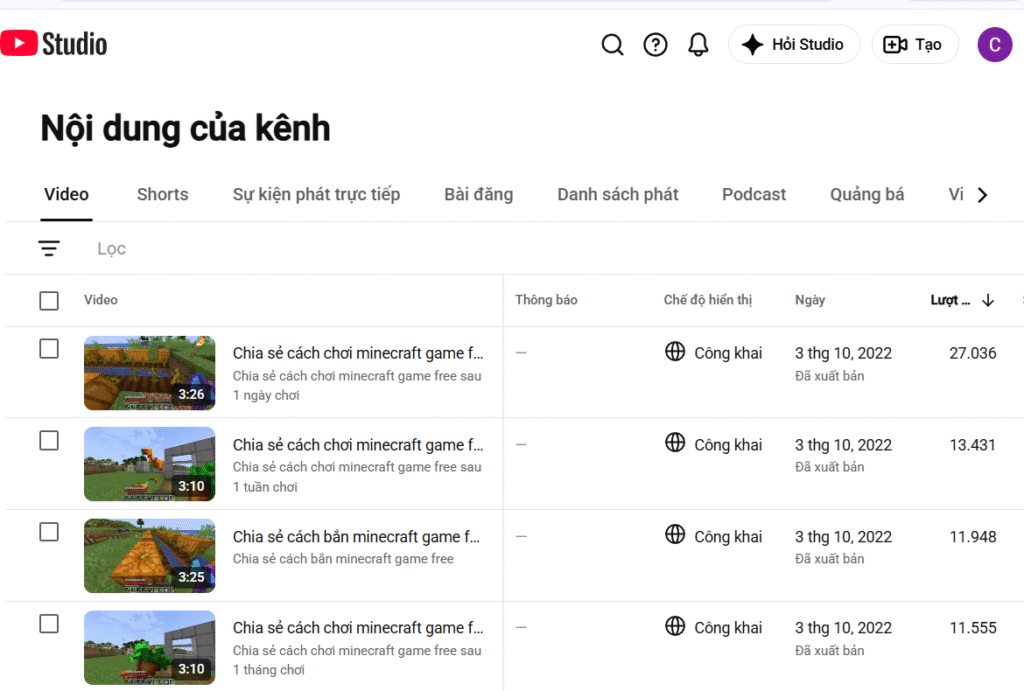This screenshot has height=691, width=1024.
Task: Open title of the 1 tháng chơi video
Action: 358,628
